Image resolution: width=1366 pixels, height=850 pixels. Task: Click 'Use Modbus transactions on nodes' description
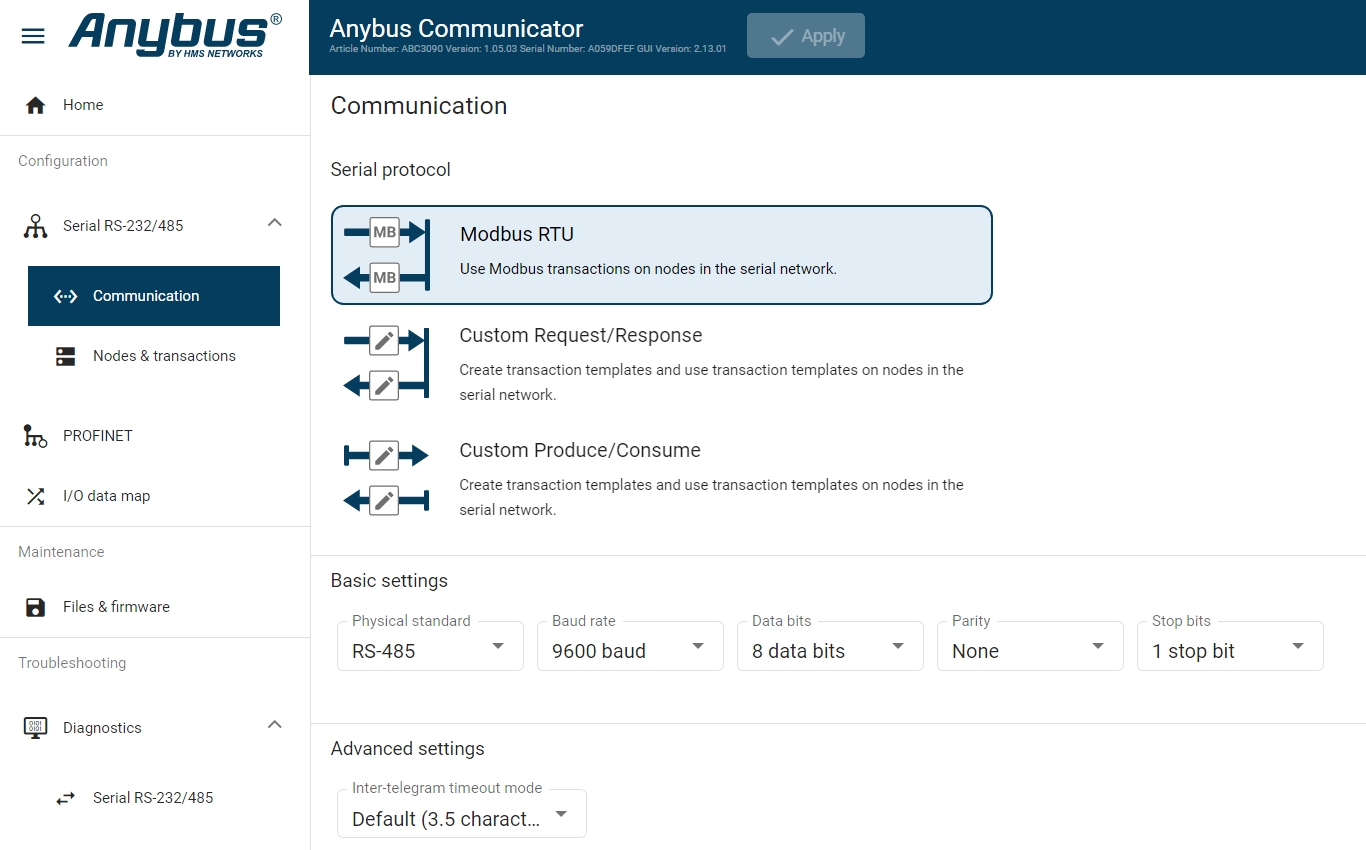648,269
